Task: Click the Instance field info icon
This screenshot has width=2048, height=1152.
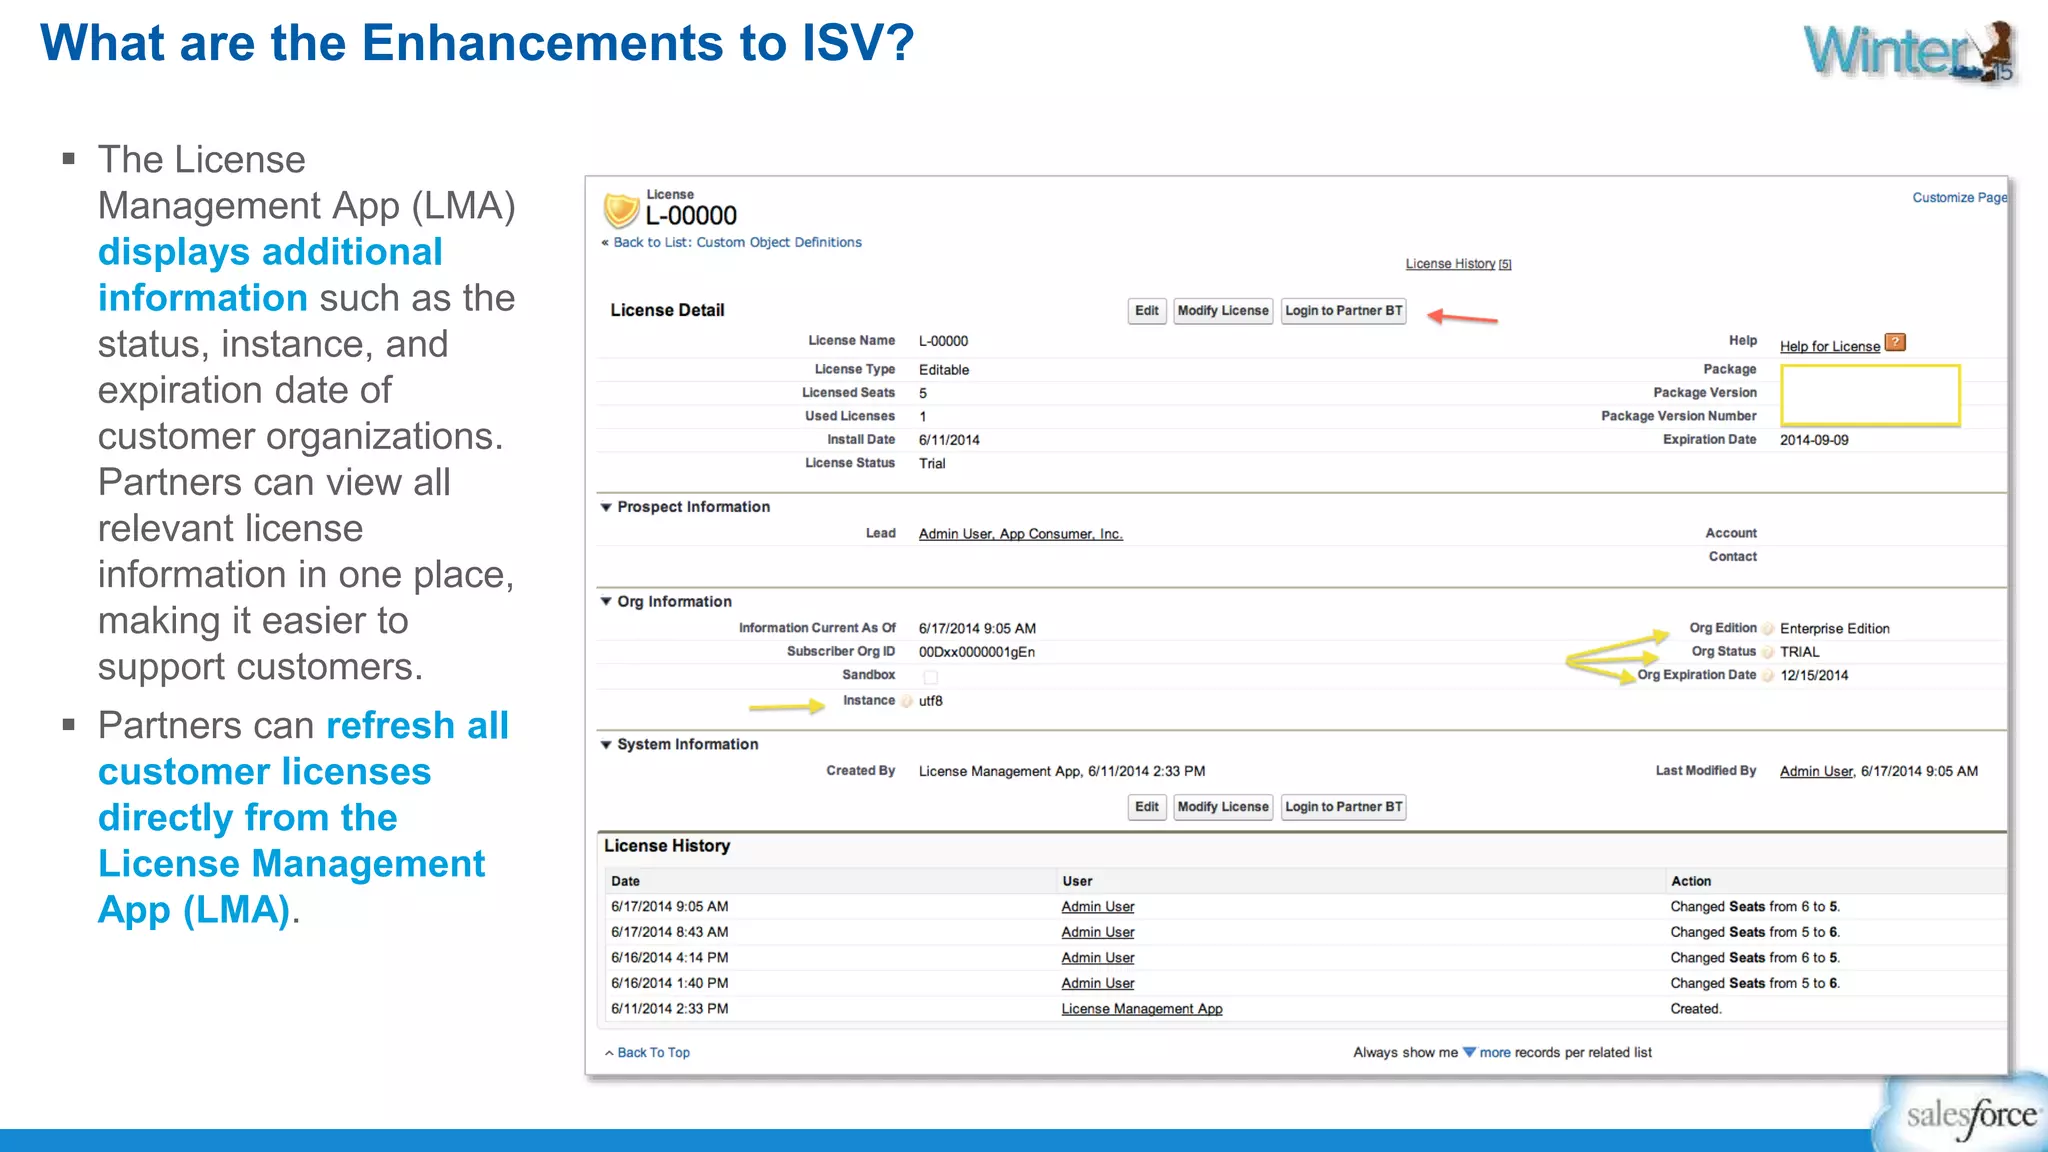Action: (907, 701)
